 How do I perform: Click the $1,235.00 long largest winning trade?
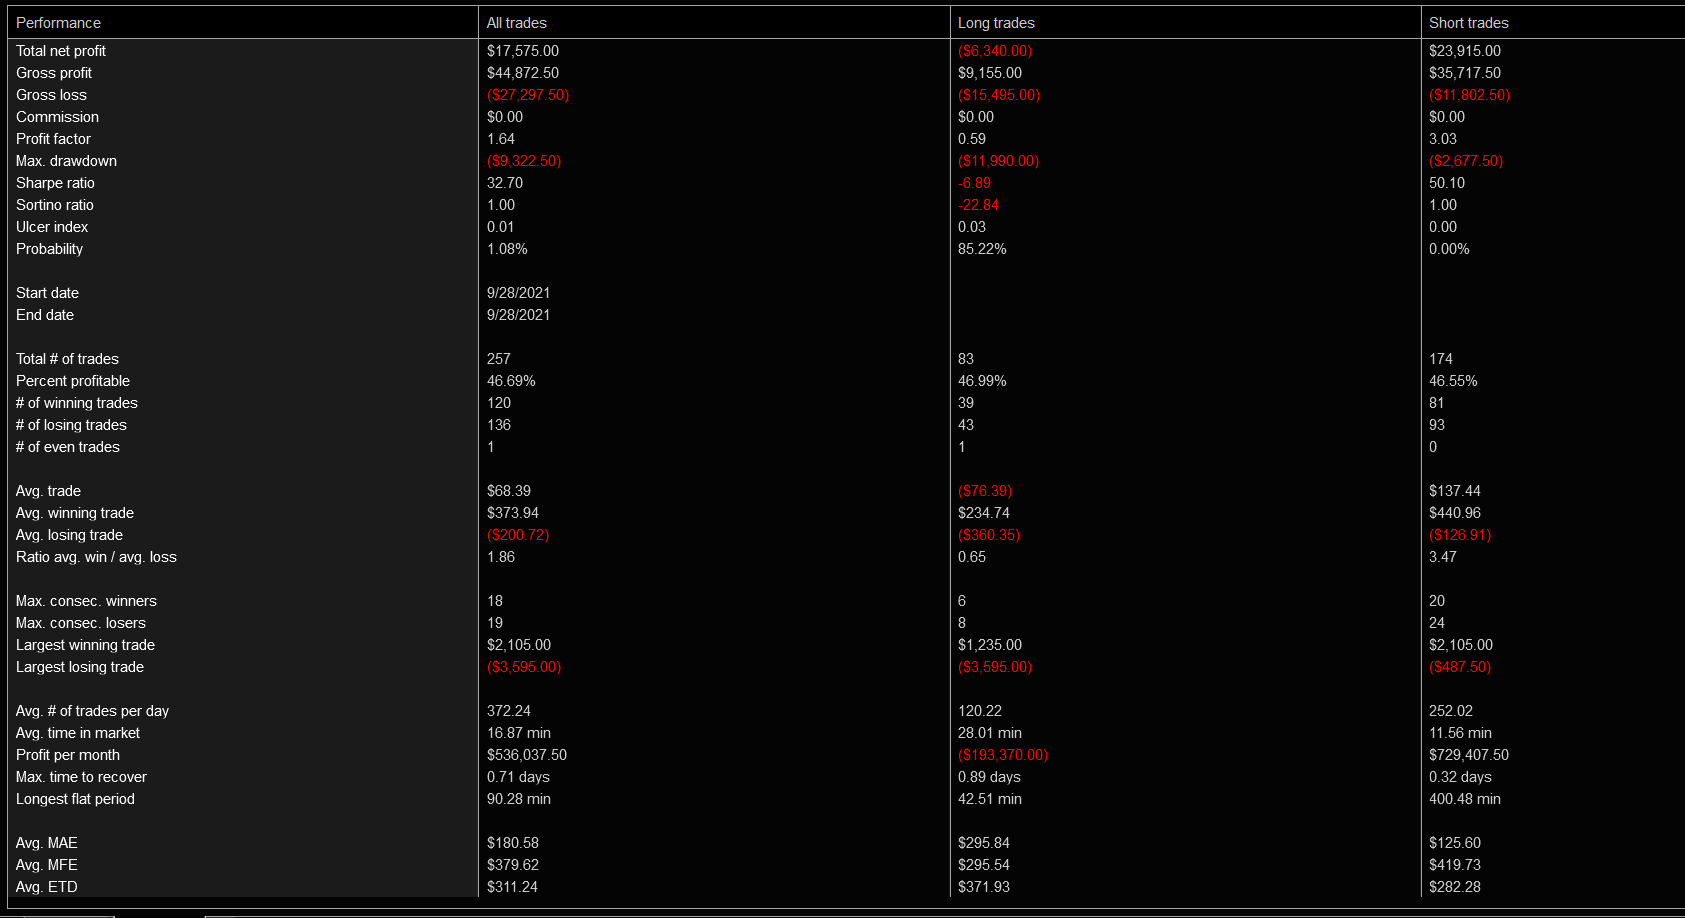(x=990, y=645)
